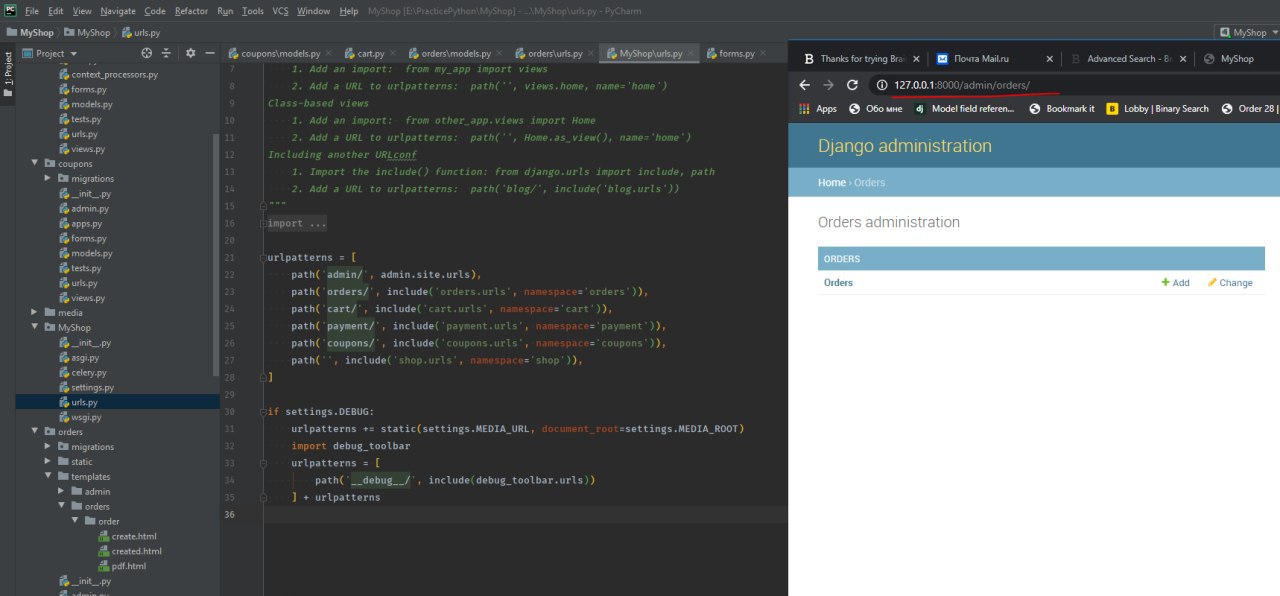Image resolution: width=1280 pixels, height=596 pixels.
Task: Hide the Project tool window with minus icon
Action: [209, 53]
